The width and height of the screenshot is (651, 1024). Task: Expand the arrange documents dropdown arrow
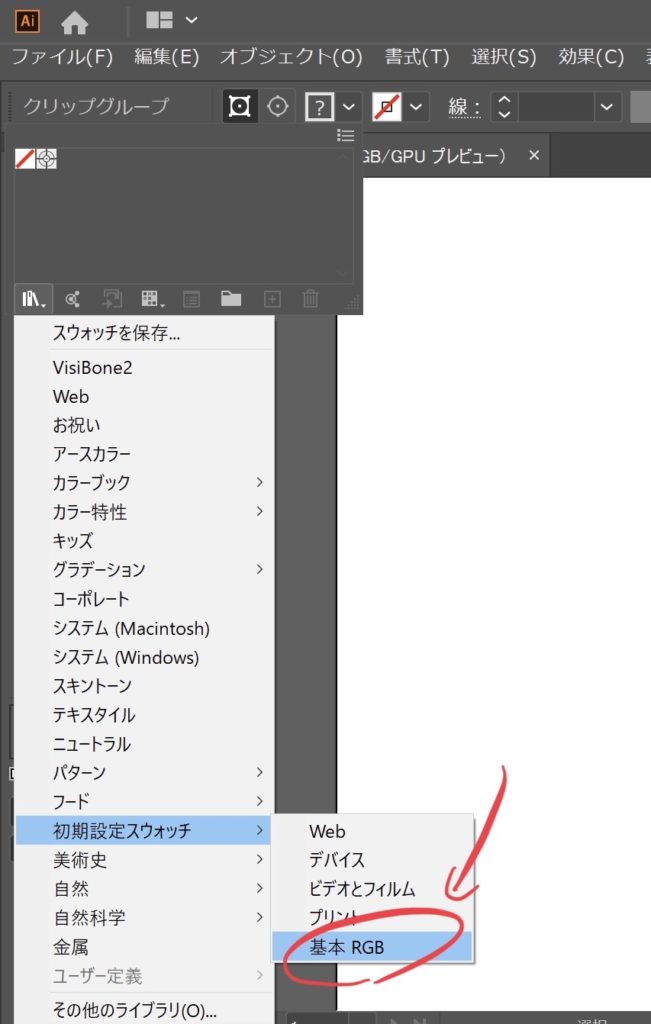(191, 20)
